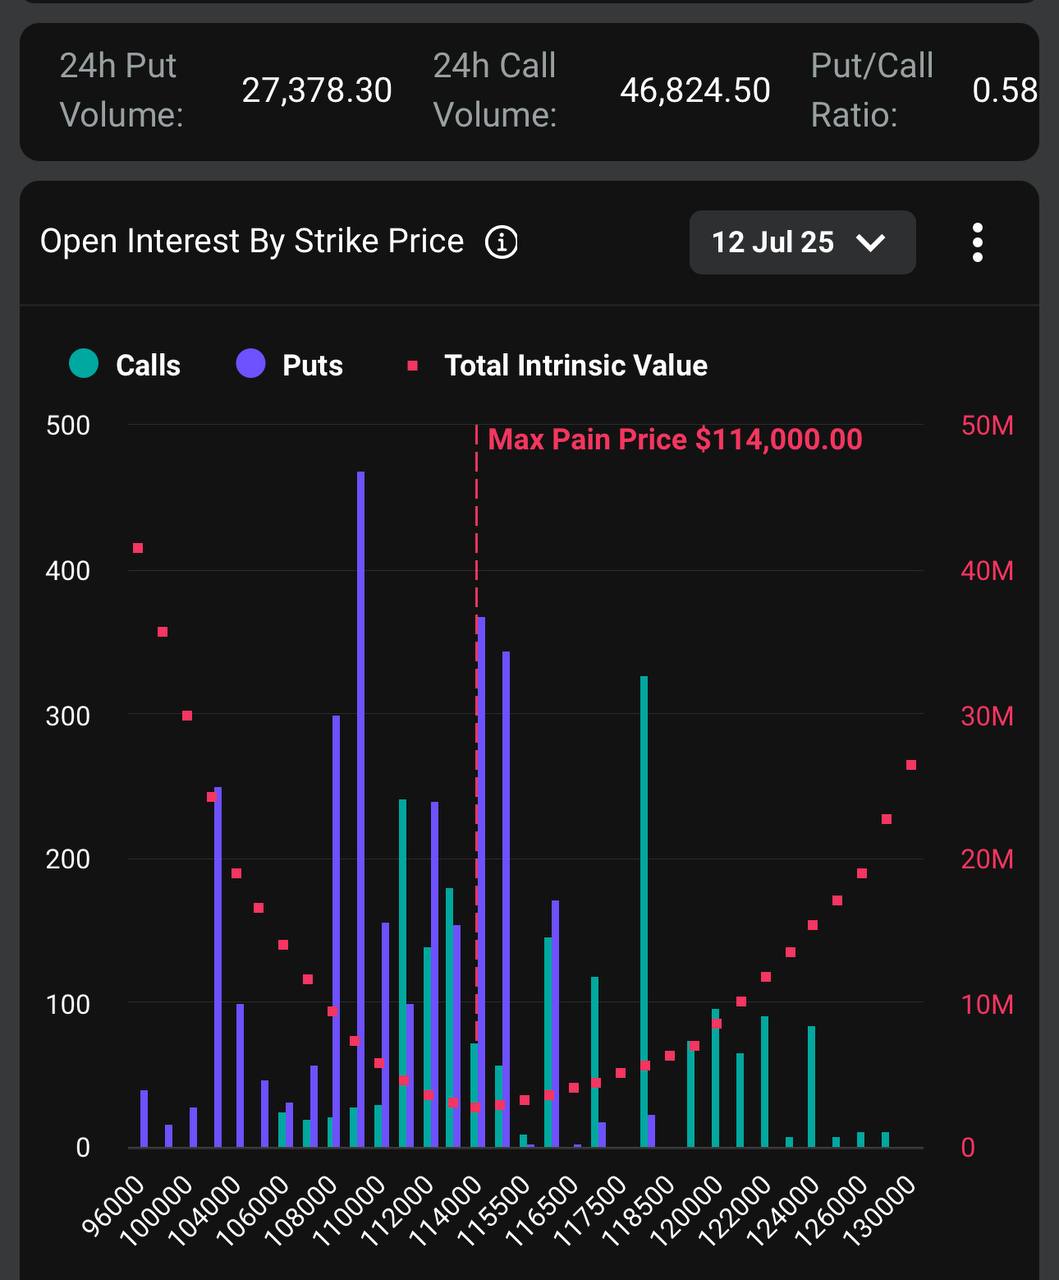The image size is (1059, 1280).
Task: Toggle the Puts series in the legend
Action: pos(290,365)
